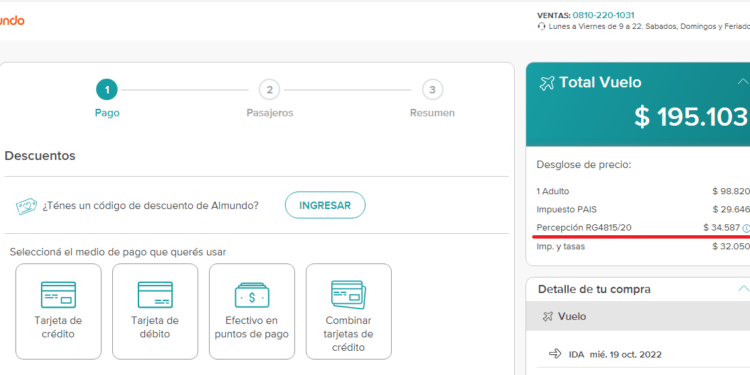Screen dimensions: 750x375
Task: Click the $ 32.050 amount
Action: click(731, 246)
